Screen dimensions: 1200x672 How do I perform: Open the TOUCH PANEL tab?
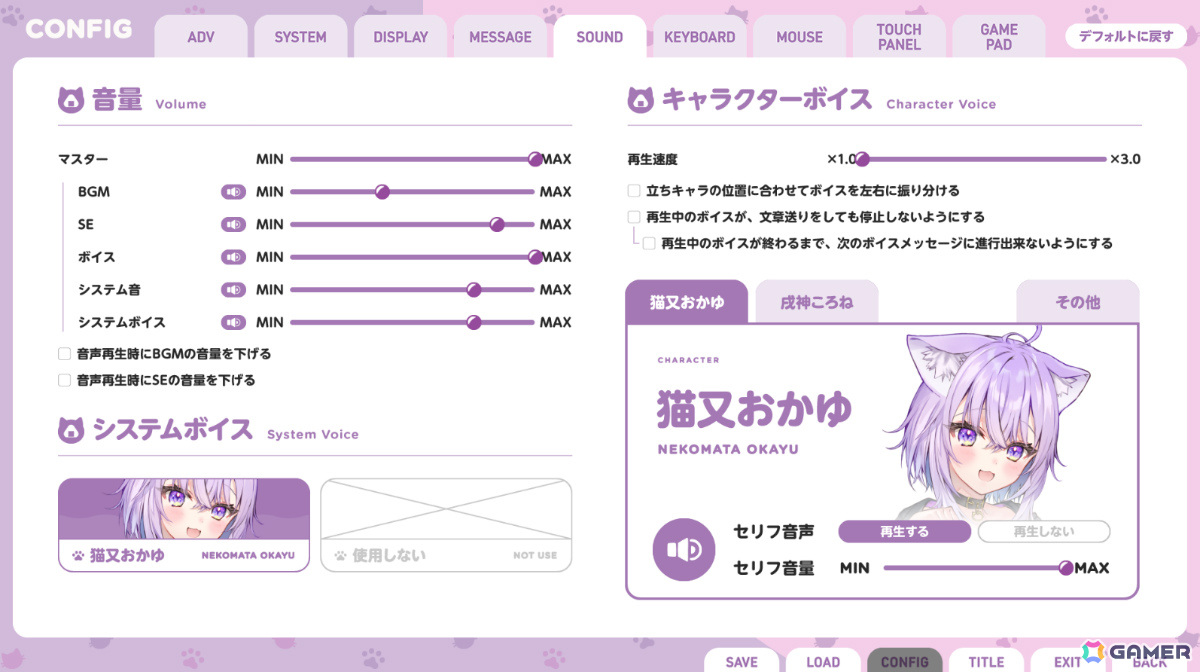coord(899,37)
